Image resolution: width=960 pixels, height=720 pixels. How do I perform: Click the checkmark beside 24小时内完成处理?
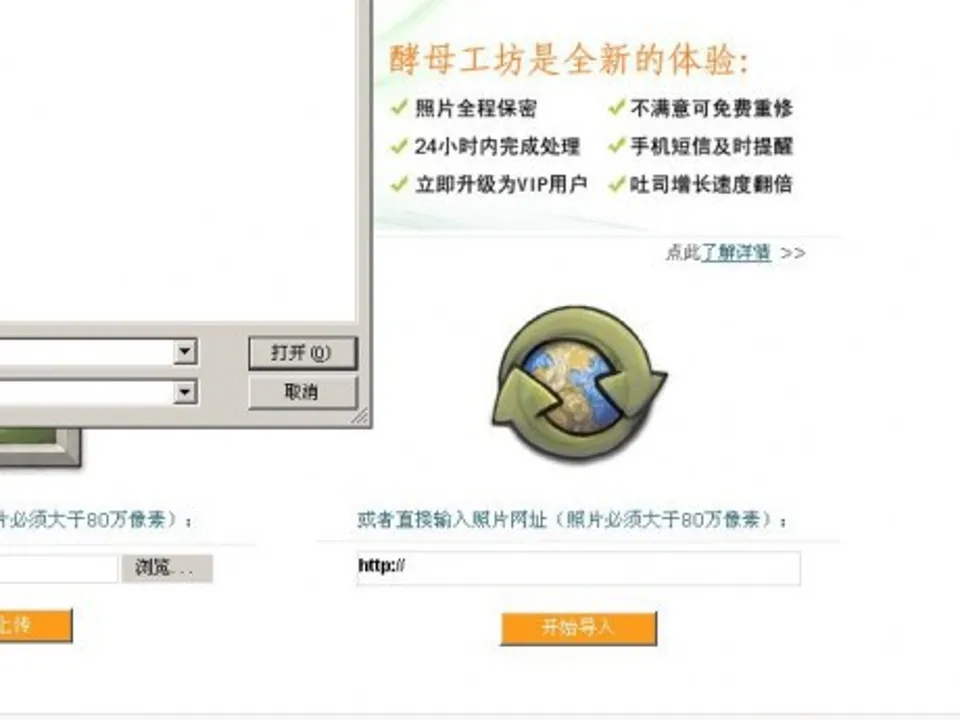click(399, 146)
